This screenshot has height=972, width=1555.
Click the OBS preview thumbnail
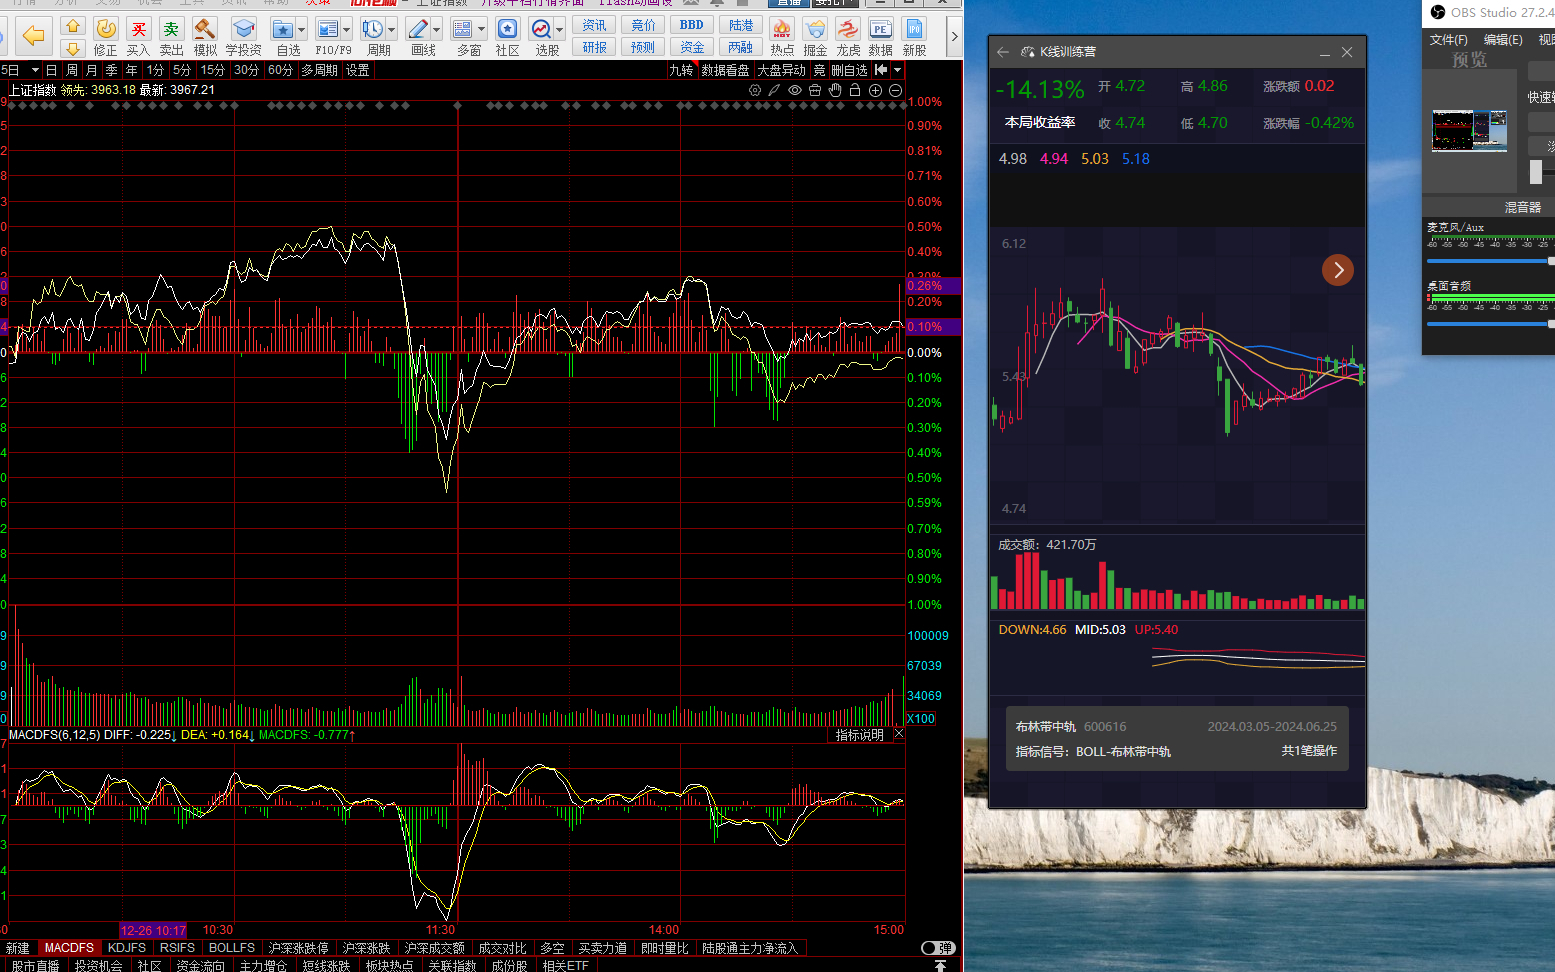pyautogui.click(x=1469, y=131)
